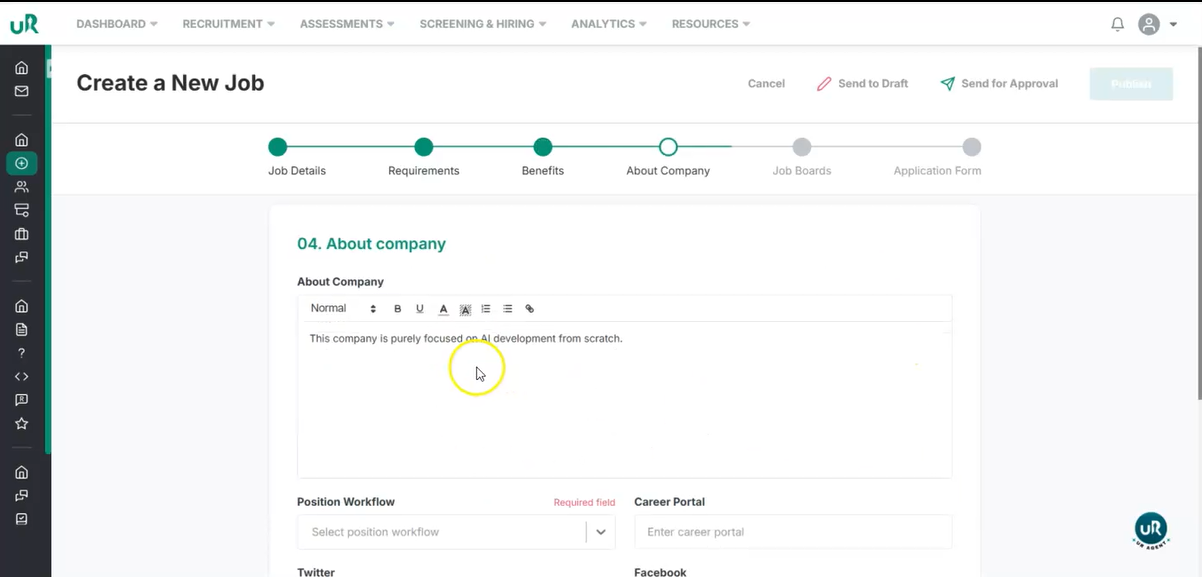Open the notifications bell
1202x577 pixels.
click(x=1118, y=24)
